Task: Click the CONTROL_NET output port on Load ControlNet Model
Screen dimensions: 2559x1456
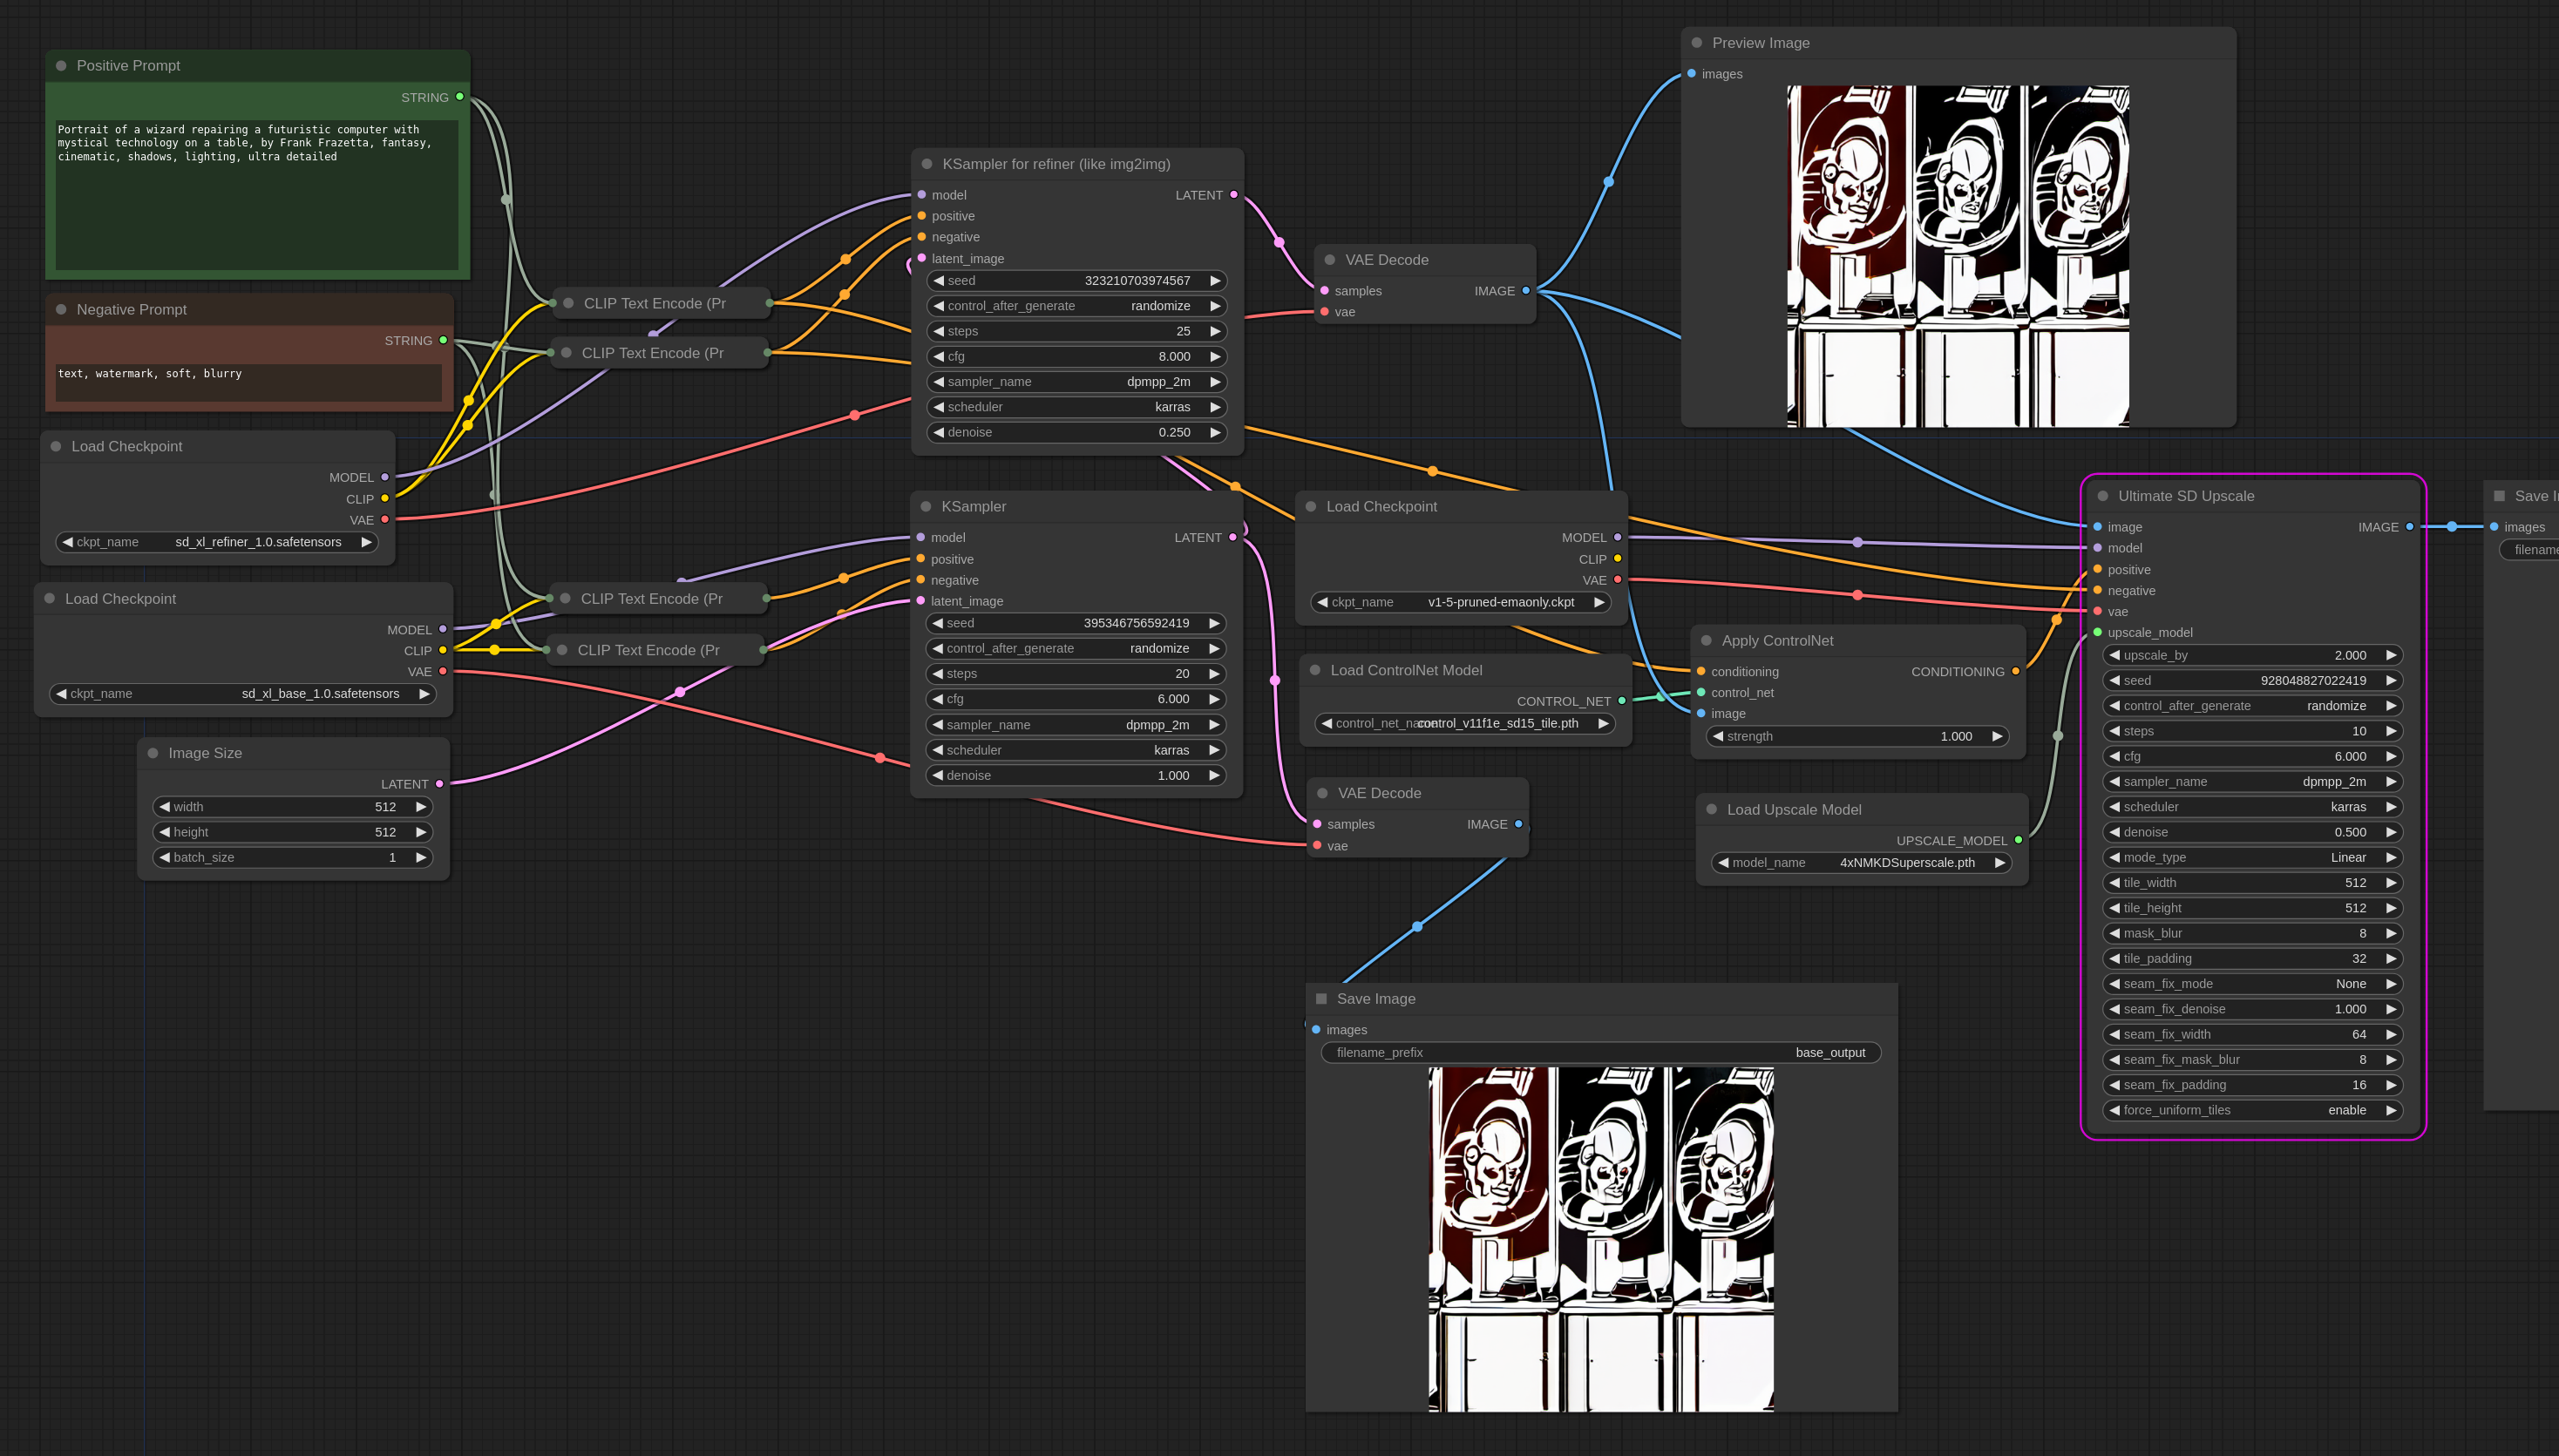Action: click(x=1621, y=701)
